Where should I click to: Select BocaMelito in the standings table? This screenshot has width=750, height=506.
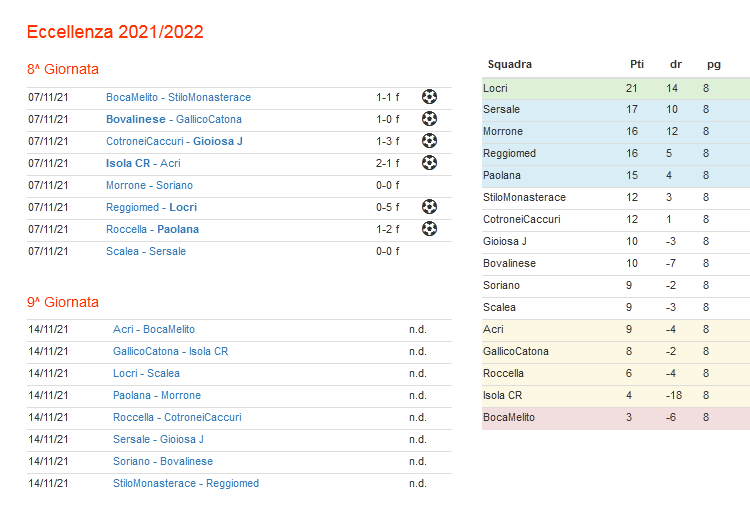click(509, 417)
